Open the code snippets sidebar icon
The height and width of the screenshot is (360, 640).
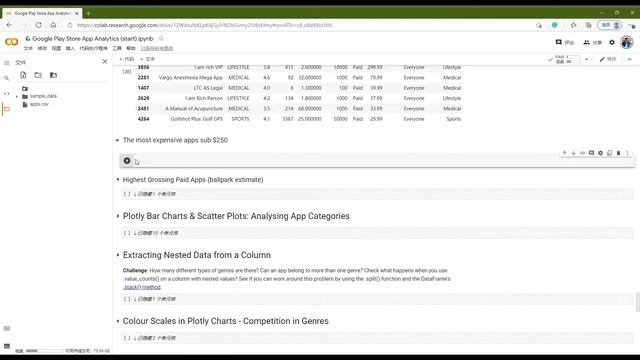pos(7,93)
